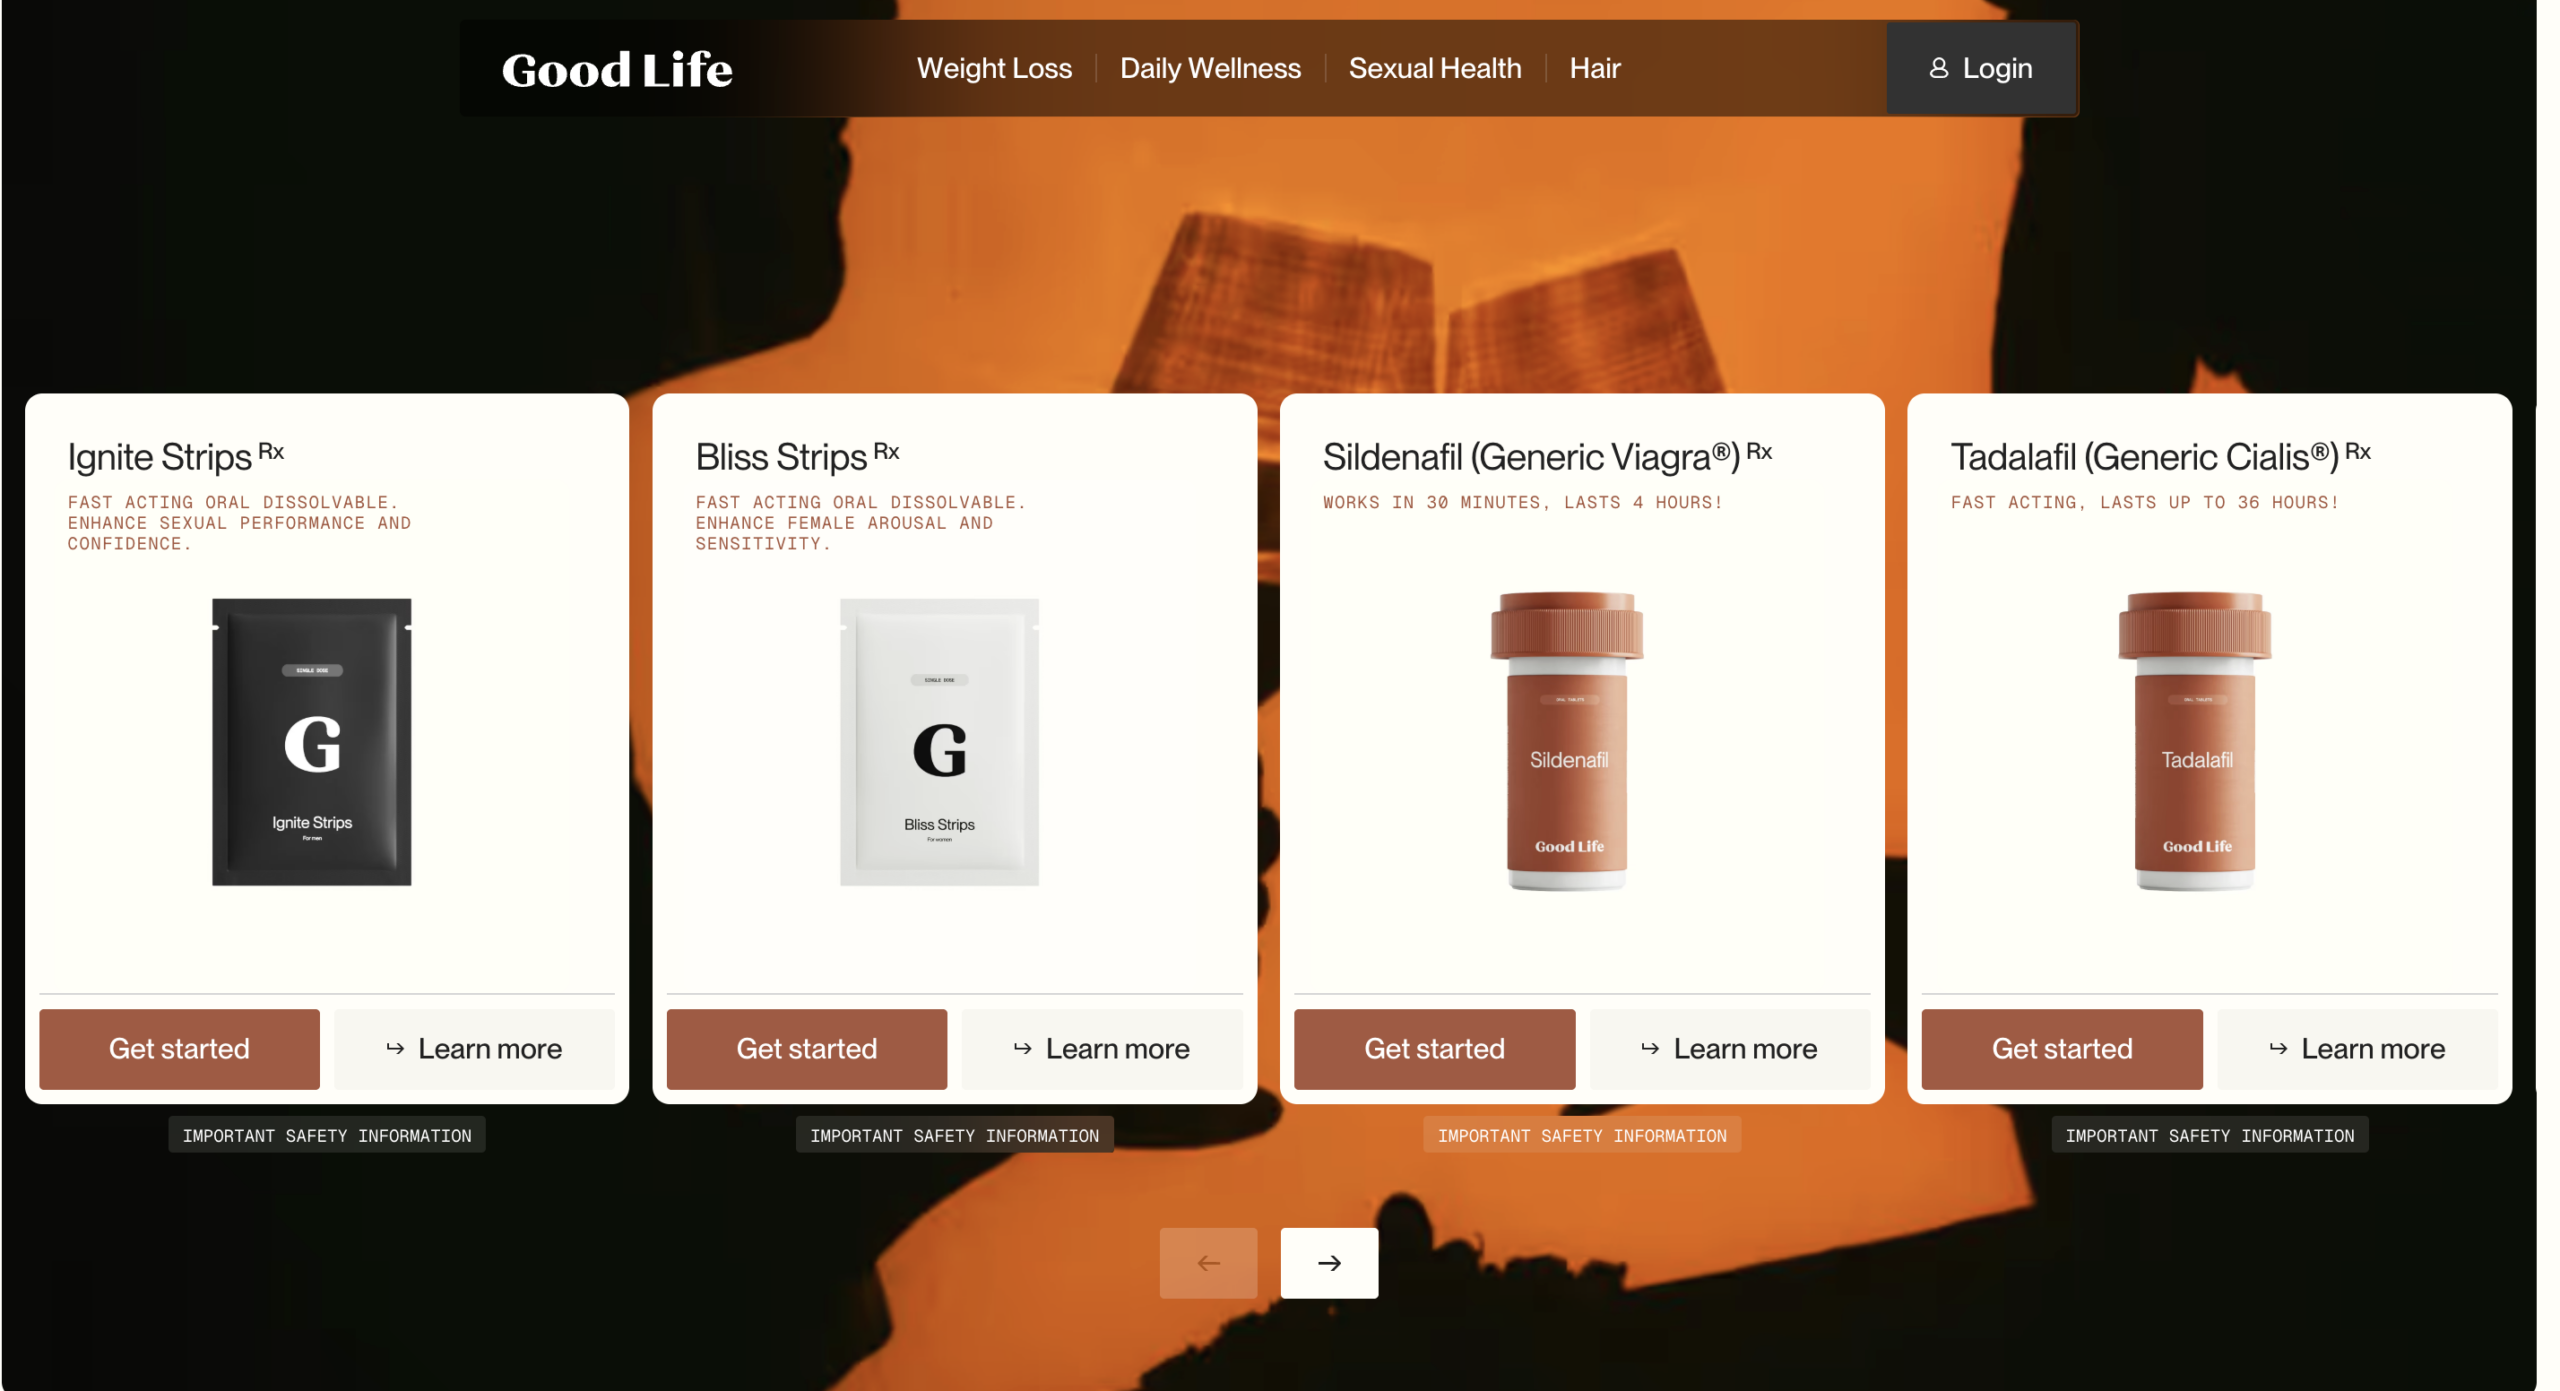Get started with Ignite Strips

click(179, 1048)
